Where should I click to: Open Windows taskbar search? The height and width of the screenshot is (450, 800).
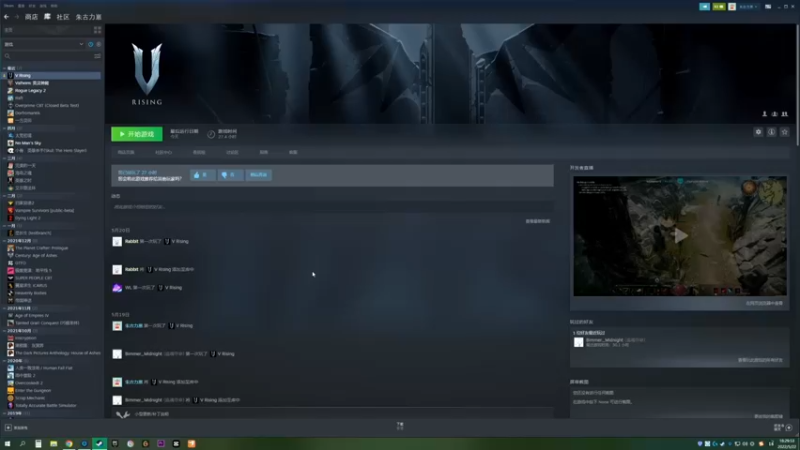(22, 444)
